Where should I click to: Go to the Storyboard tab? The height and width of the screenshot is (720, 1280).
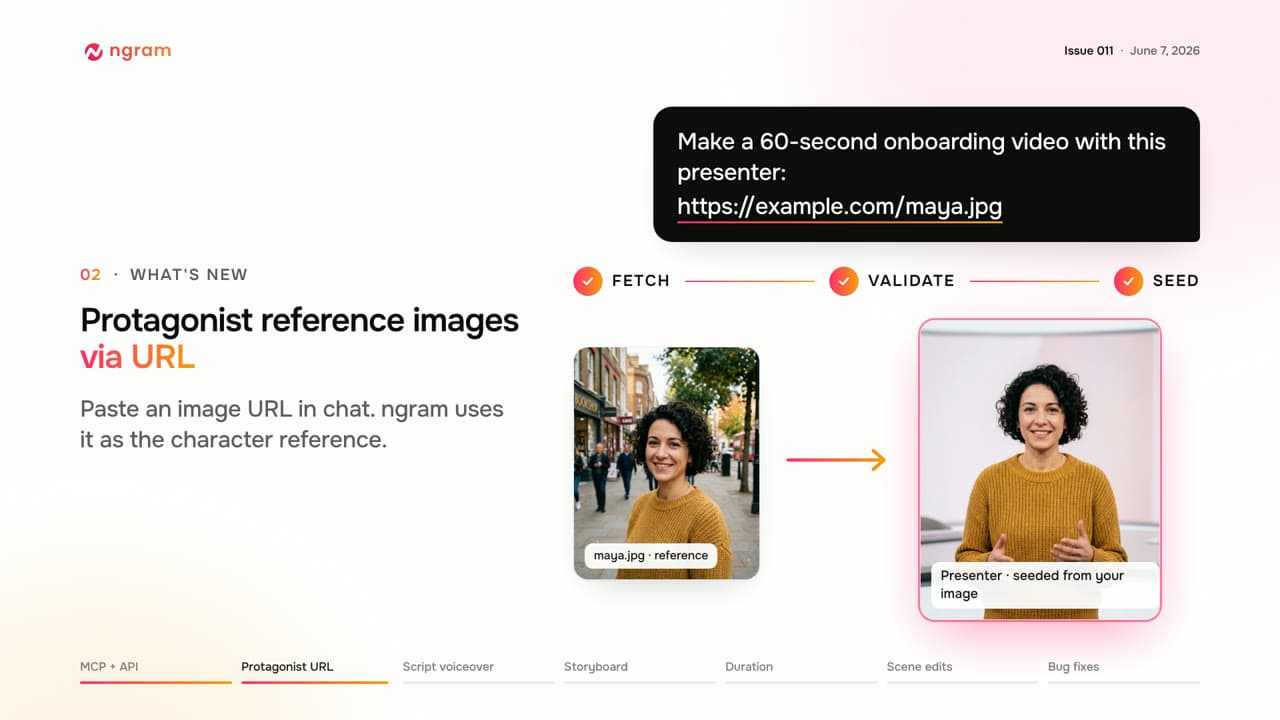(640, 670)
